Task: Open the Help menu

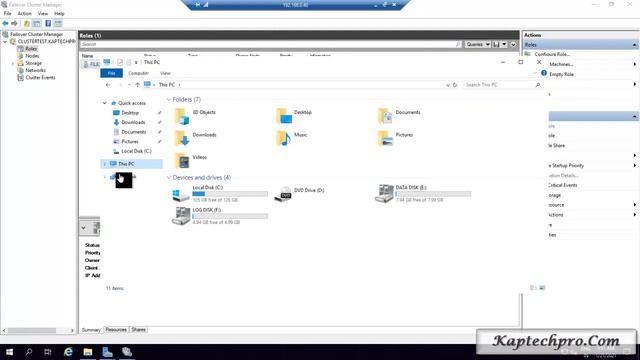Action: [59, 13]
